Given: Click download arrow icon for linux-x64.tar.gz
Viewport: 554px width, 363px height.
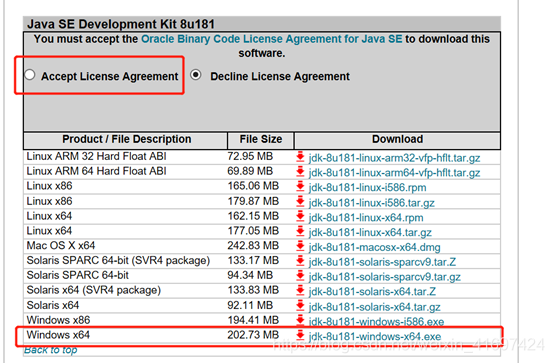Looking at the screenshot, I should click(300, 231).
